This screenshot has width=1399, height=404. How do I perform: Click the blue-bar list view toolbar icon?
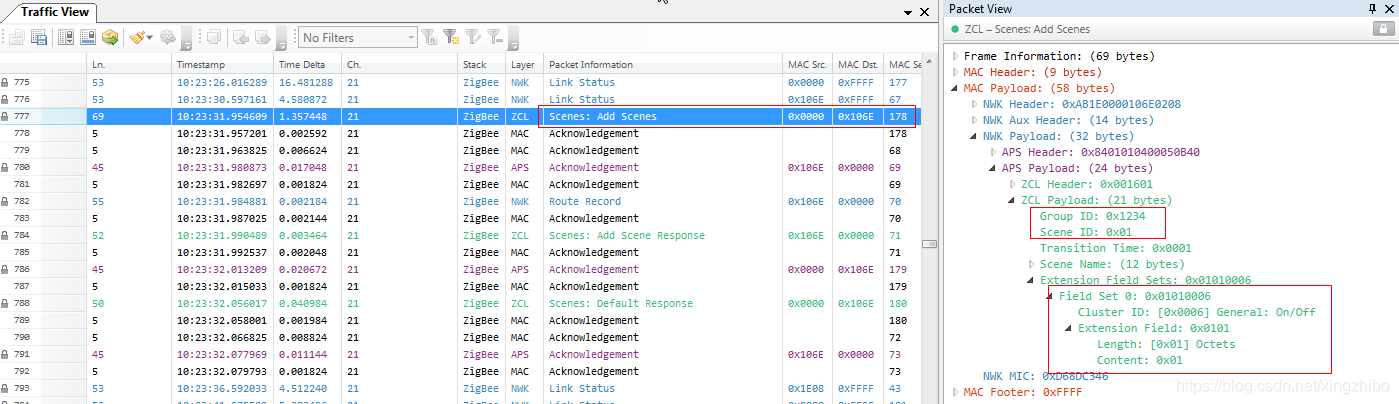click(88, 38)
